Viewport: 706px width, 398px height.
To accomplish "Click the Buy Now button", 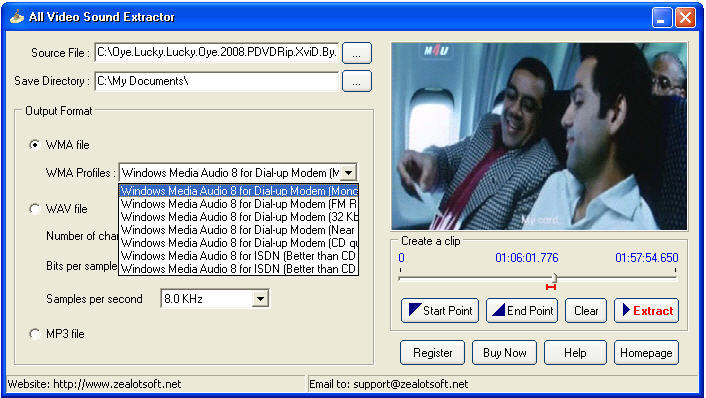I will [504, 353].
